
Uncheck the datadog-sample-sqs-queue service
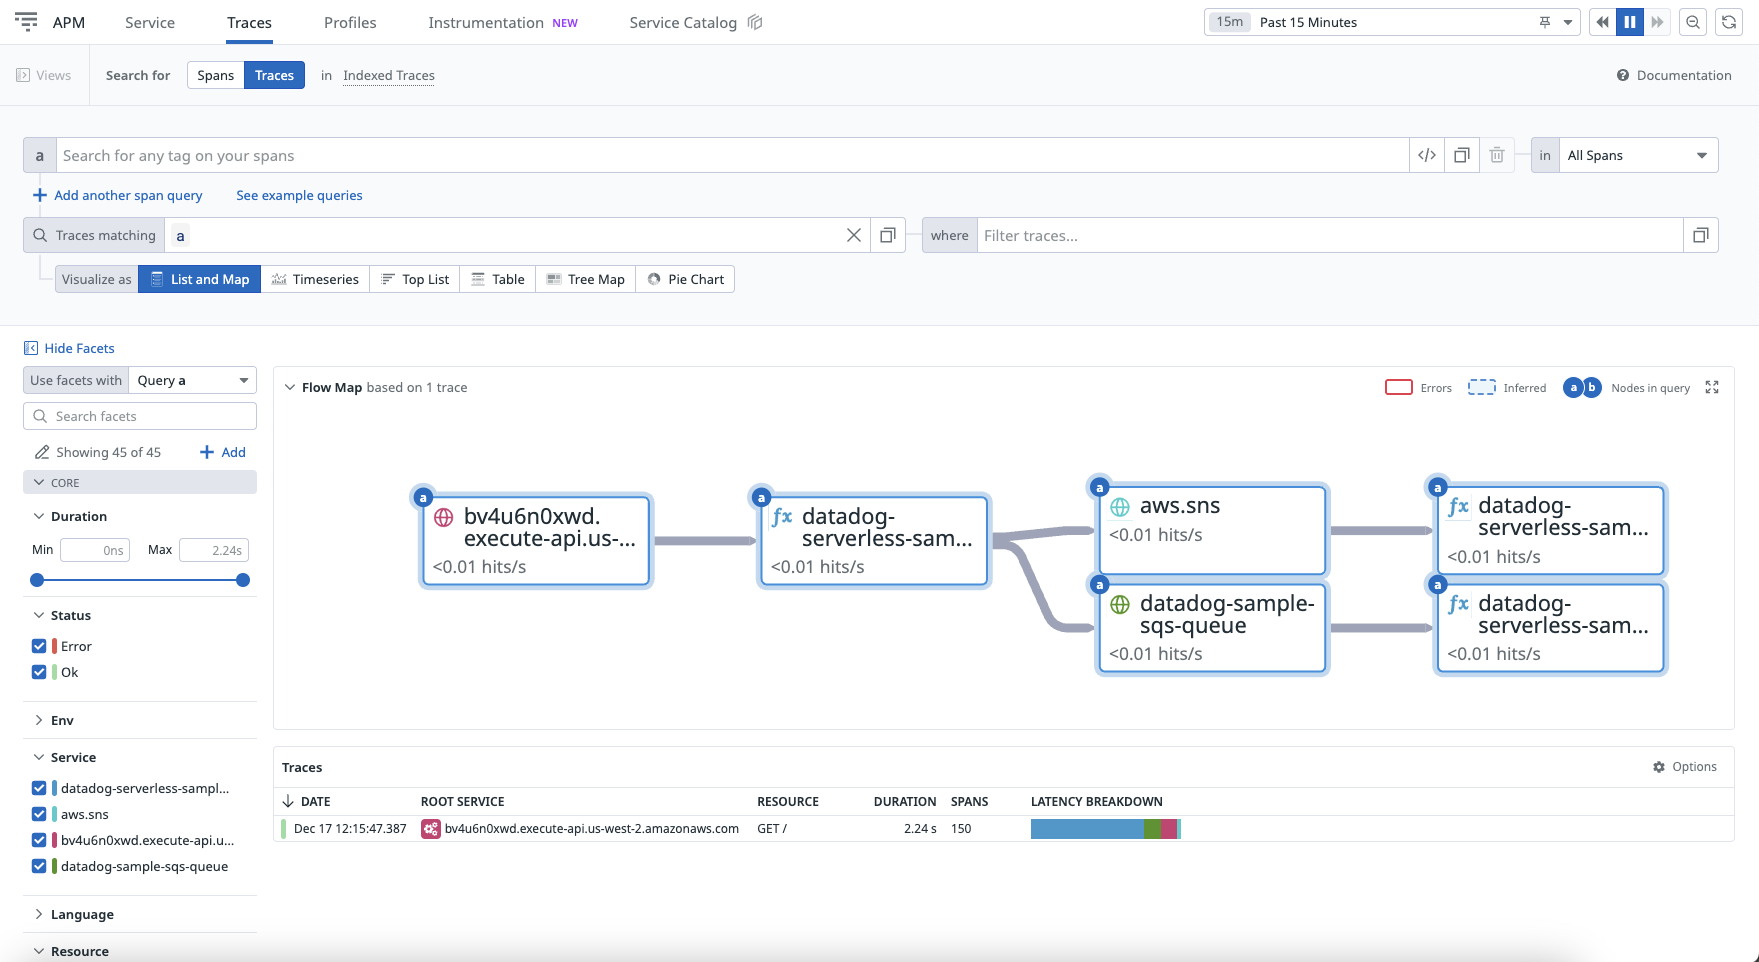[x=38, y=866]
